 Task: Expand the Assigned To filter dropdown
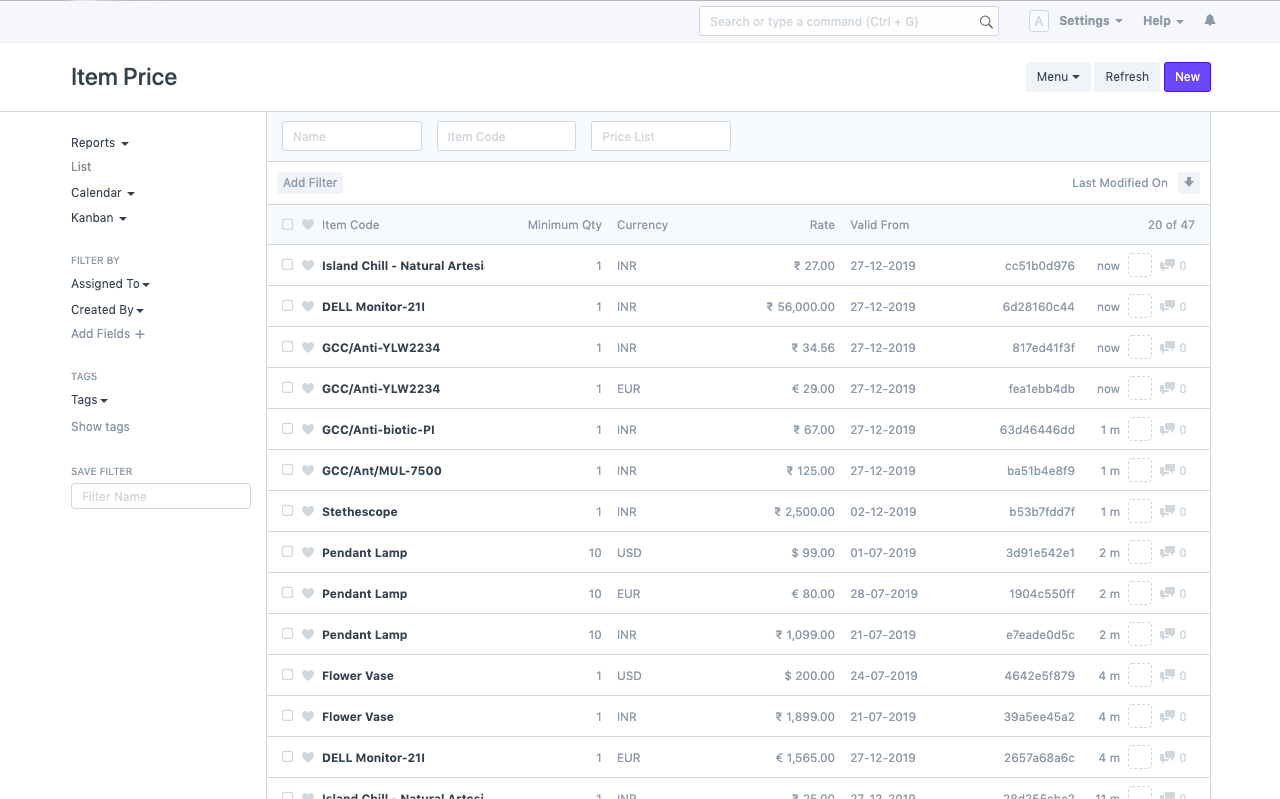(110, 284)
